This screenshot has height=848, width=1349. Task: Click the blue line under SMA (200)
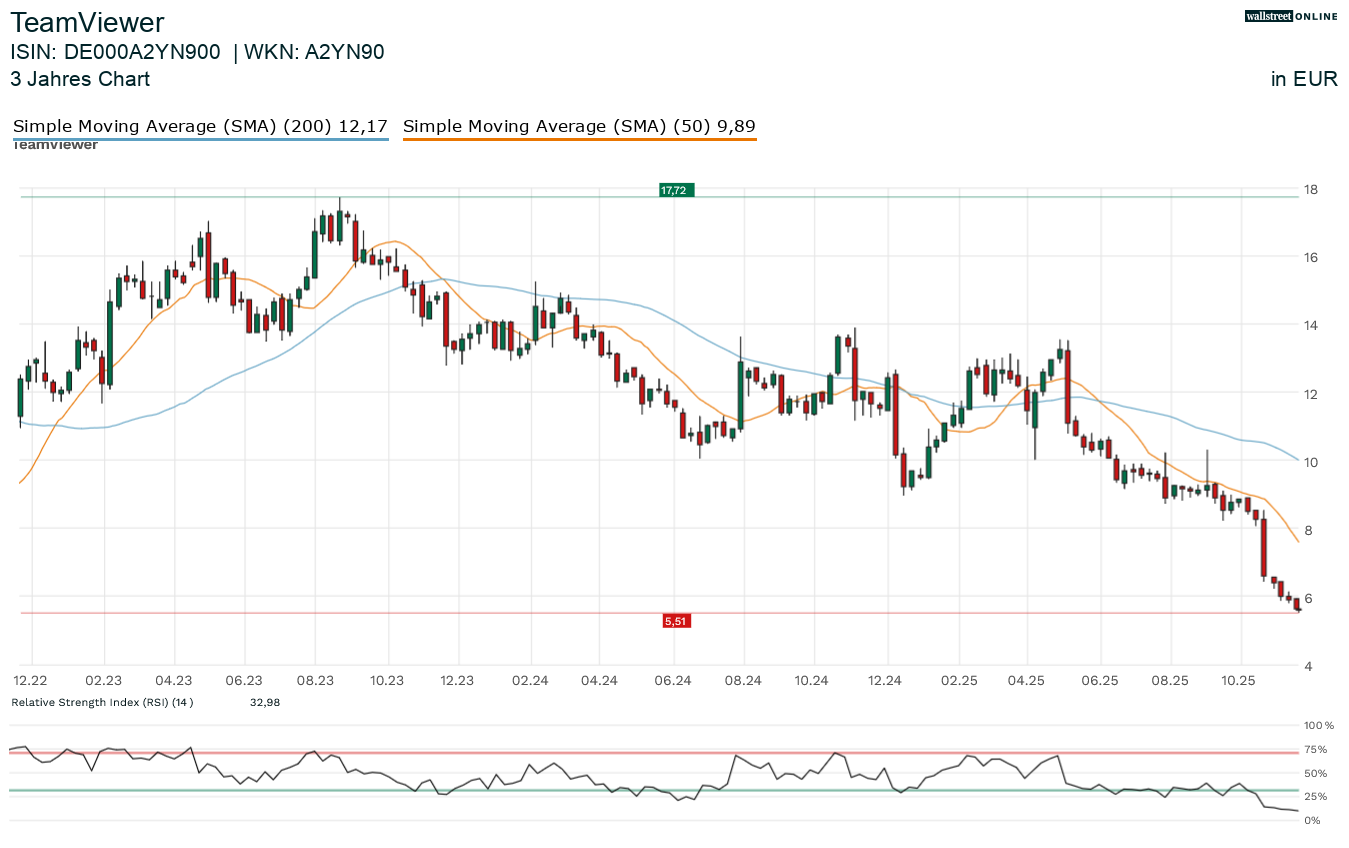pyautogui.click(x=200, y=139)
